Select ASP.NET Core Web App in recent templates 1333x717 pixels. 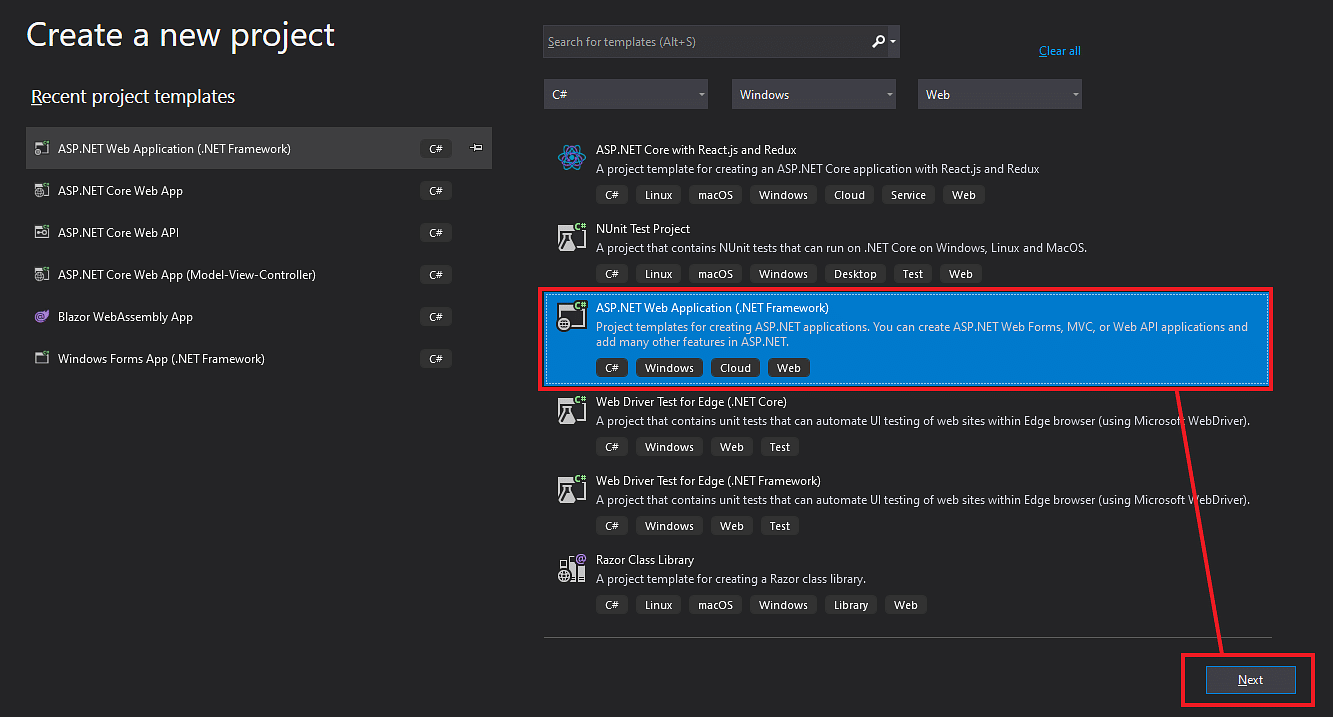click(x=259, y=191)
